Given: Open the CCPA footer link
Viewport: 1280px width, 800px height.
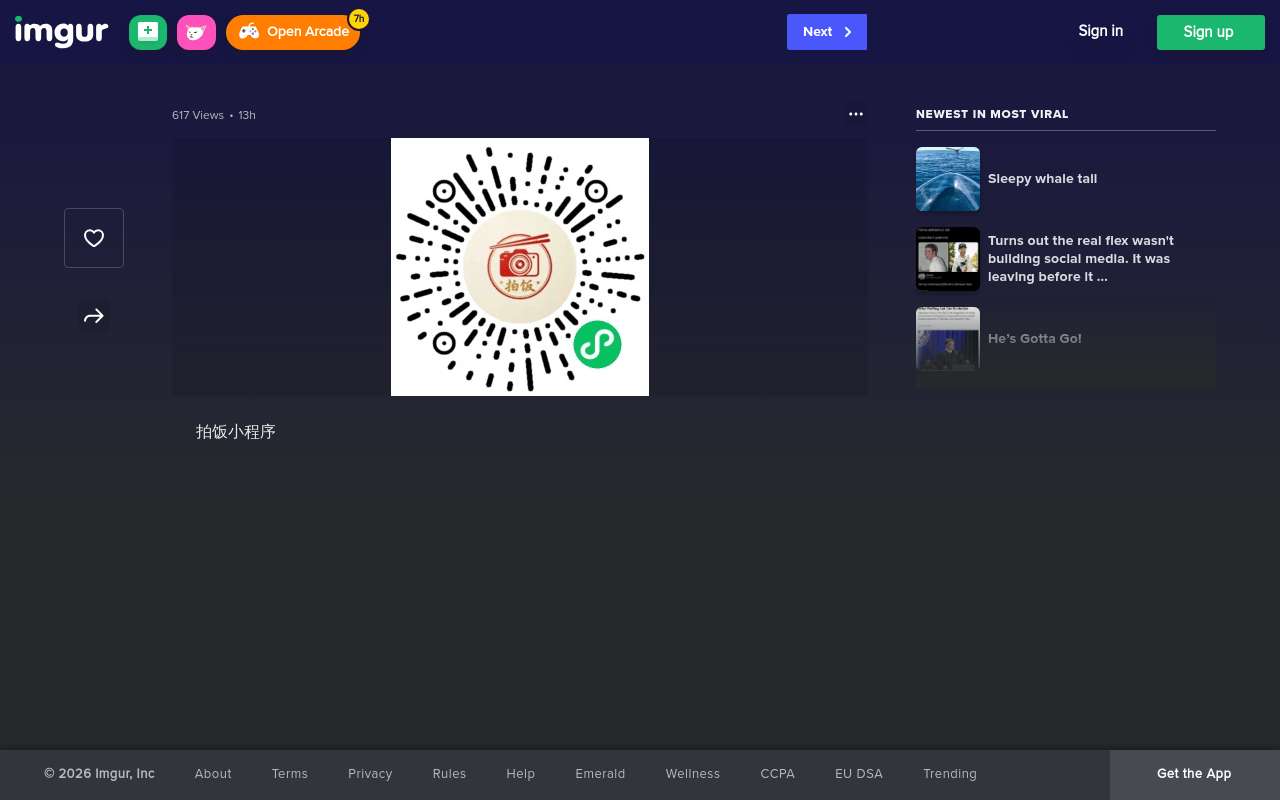Looking at the screenshot, I should (777, 774).
